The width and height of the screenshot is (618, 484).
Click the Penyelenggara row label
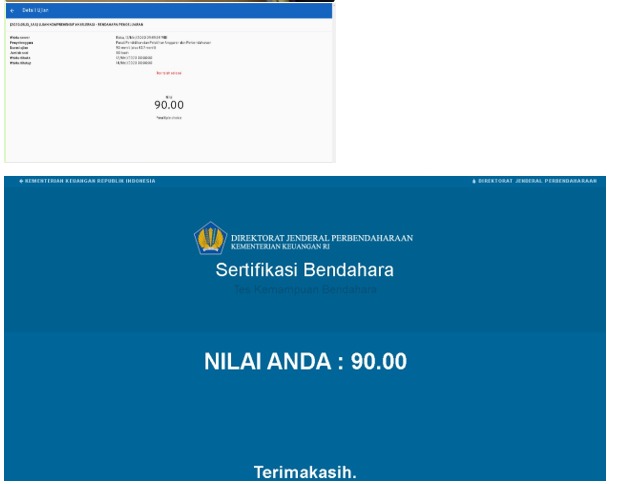pos(22,43)
